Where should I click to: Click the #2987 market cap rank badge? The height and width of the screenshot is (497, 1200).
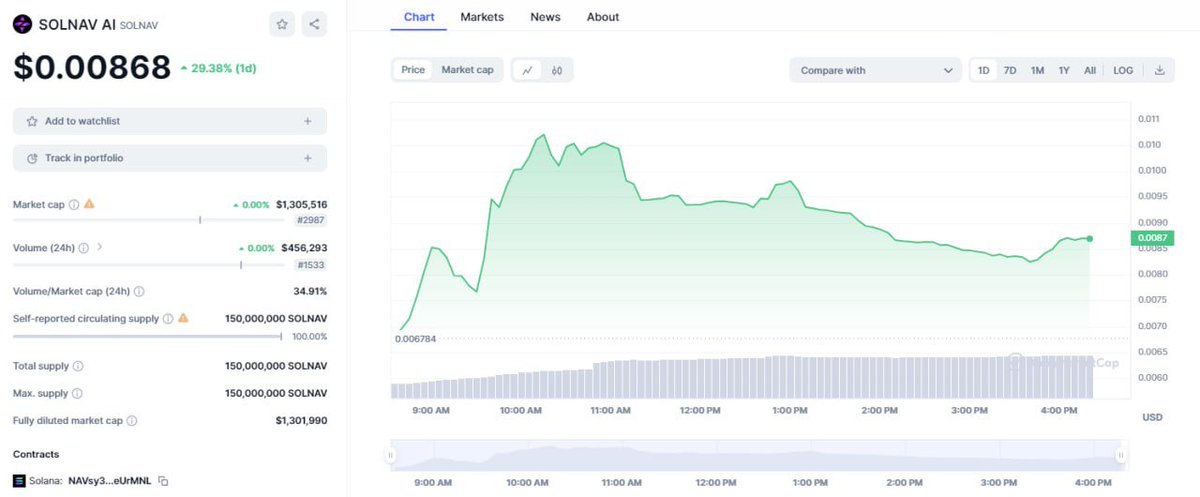pos(310,220)
